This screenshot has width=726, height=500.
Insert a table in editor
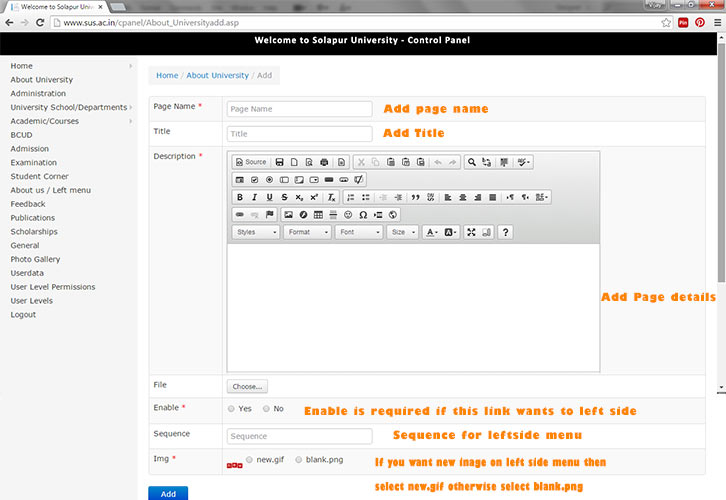(x=318, y=215)
